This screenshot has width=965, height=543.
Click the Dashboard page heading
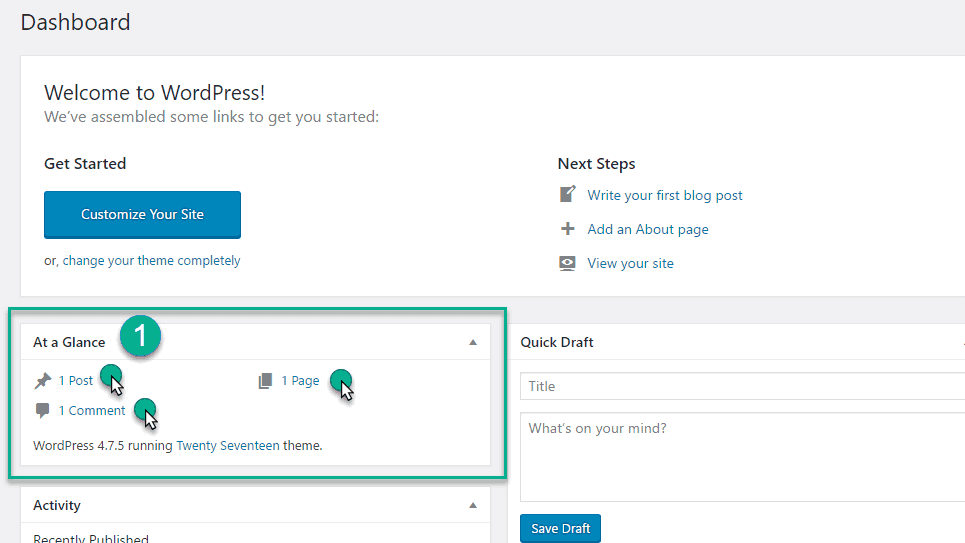75,22
